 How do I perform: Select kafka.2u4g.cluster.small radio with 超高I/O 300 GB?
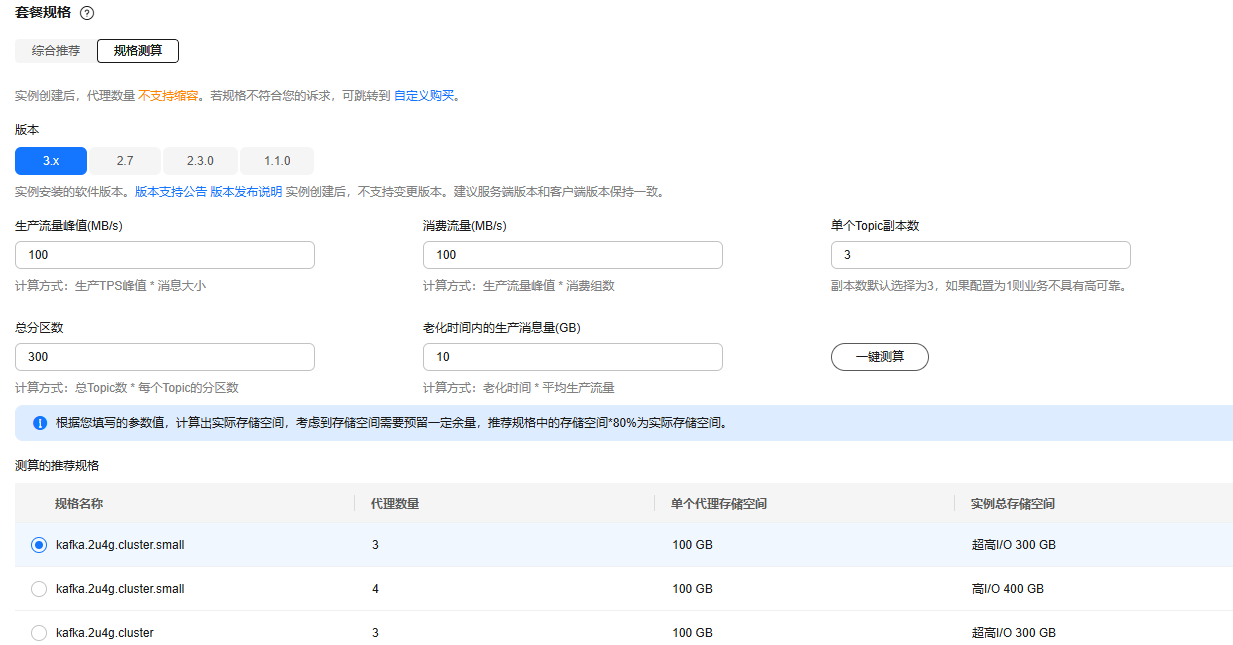pyautogui.click(x=39, y=545)
